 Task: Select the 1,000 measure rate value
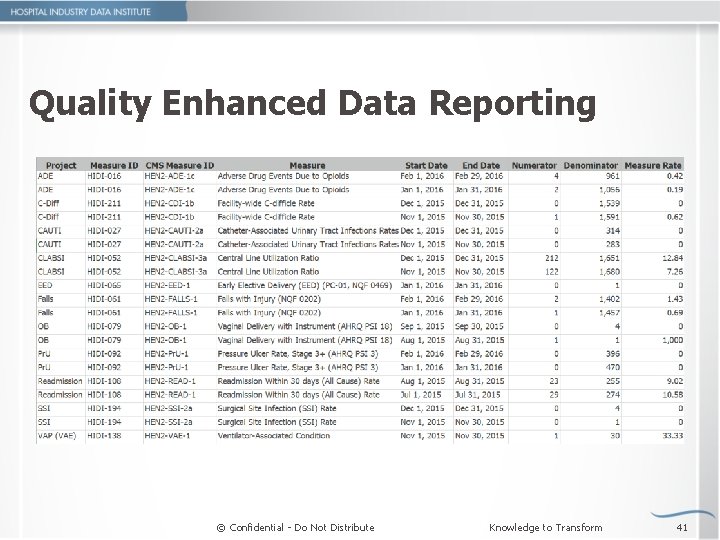(x=672, y=340)
